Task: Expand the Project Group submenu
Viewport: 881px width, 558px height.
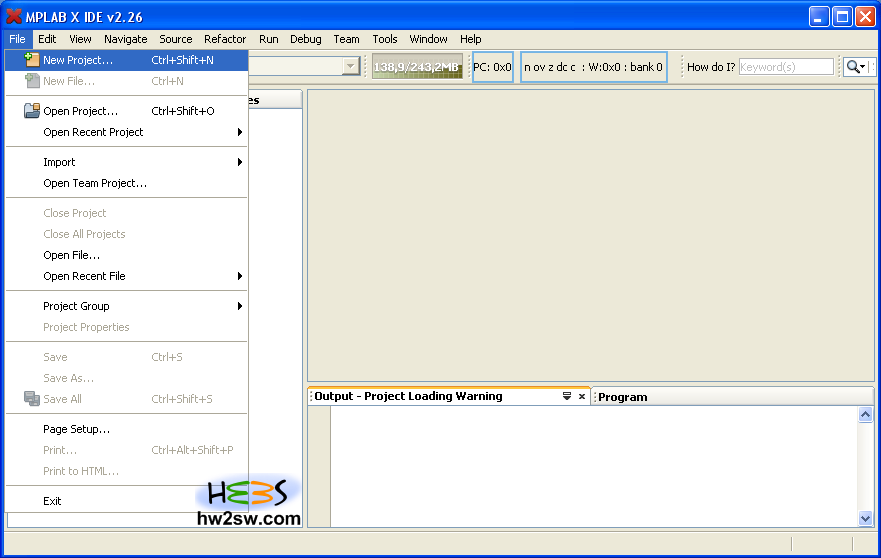Action: (x=127, y=306)
